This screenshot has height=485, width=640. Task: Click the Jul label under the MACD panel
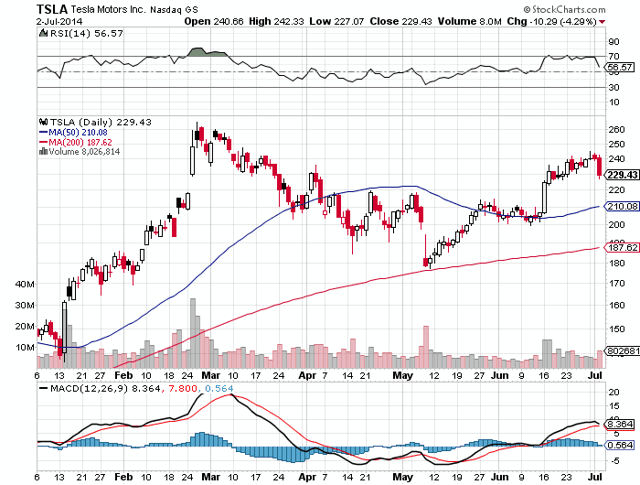pos(596,476)
